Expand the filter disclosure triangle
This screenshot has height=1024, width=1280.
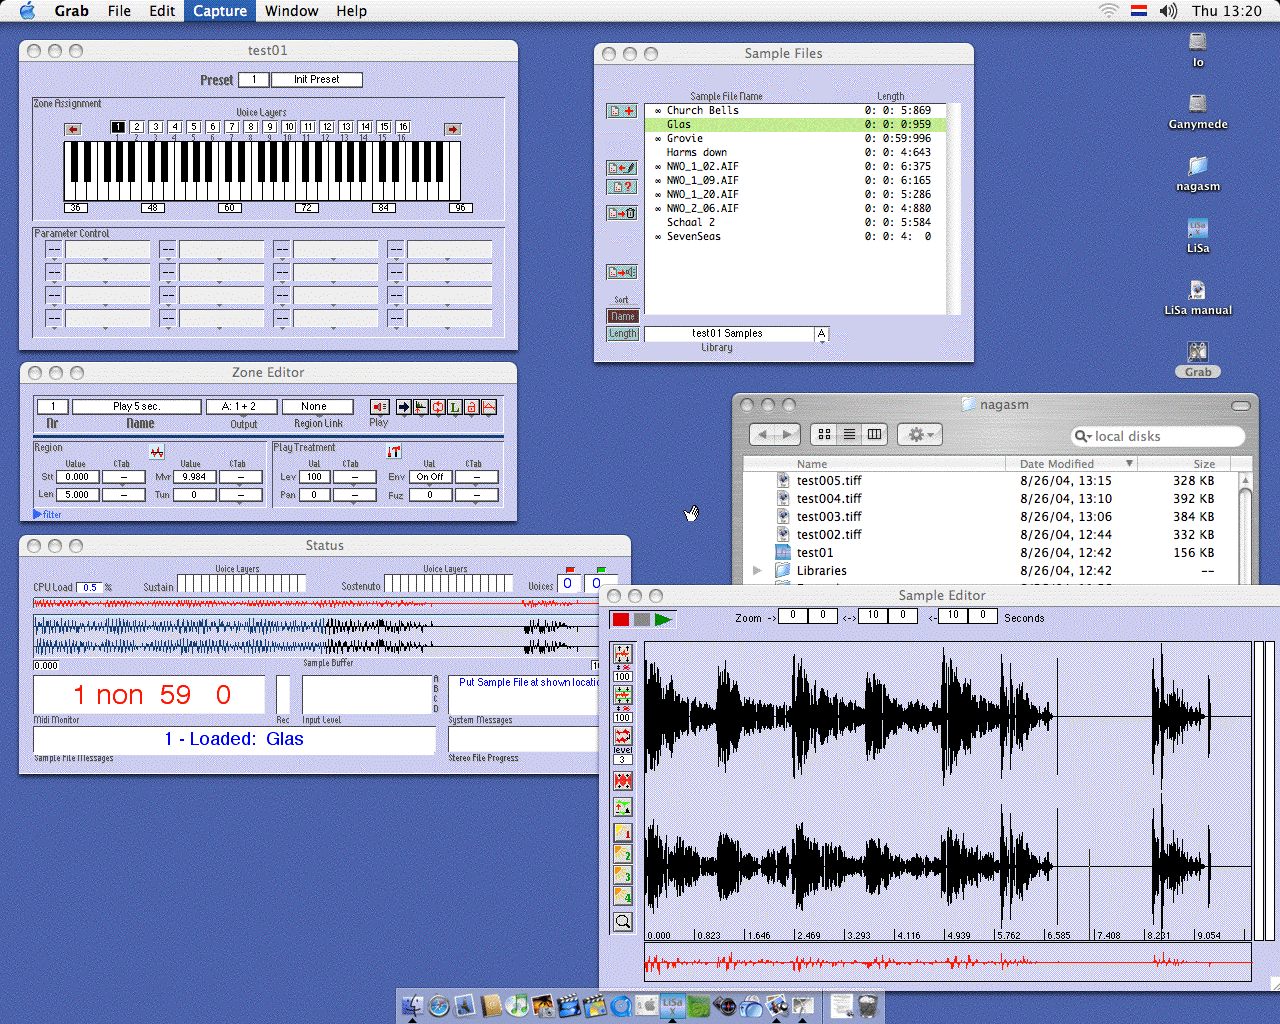pos(38,514)
